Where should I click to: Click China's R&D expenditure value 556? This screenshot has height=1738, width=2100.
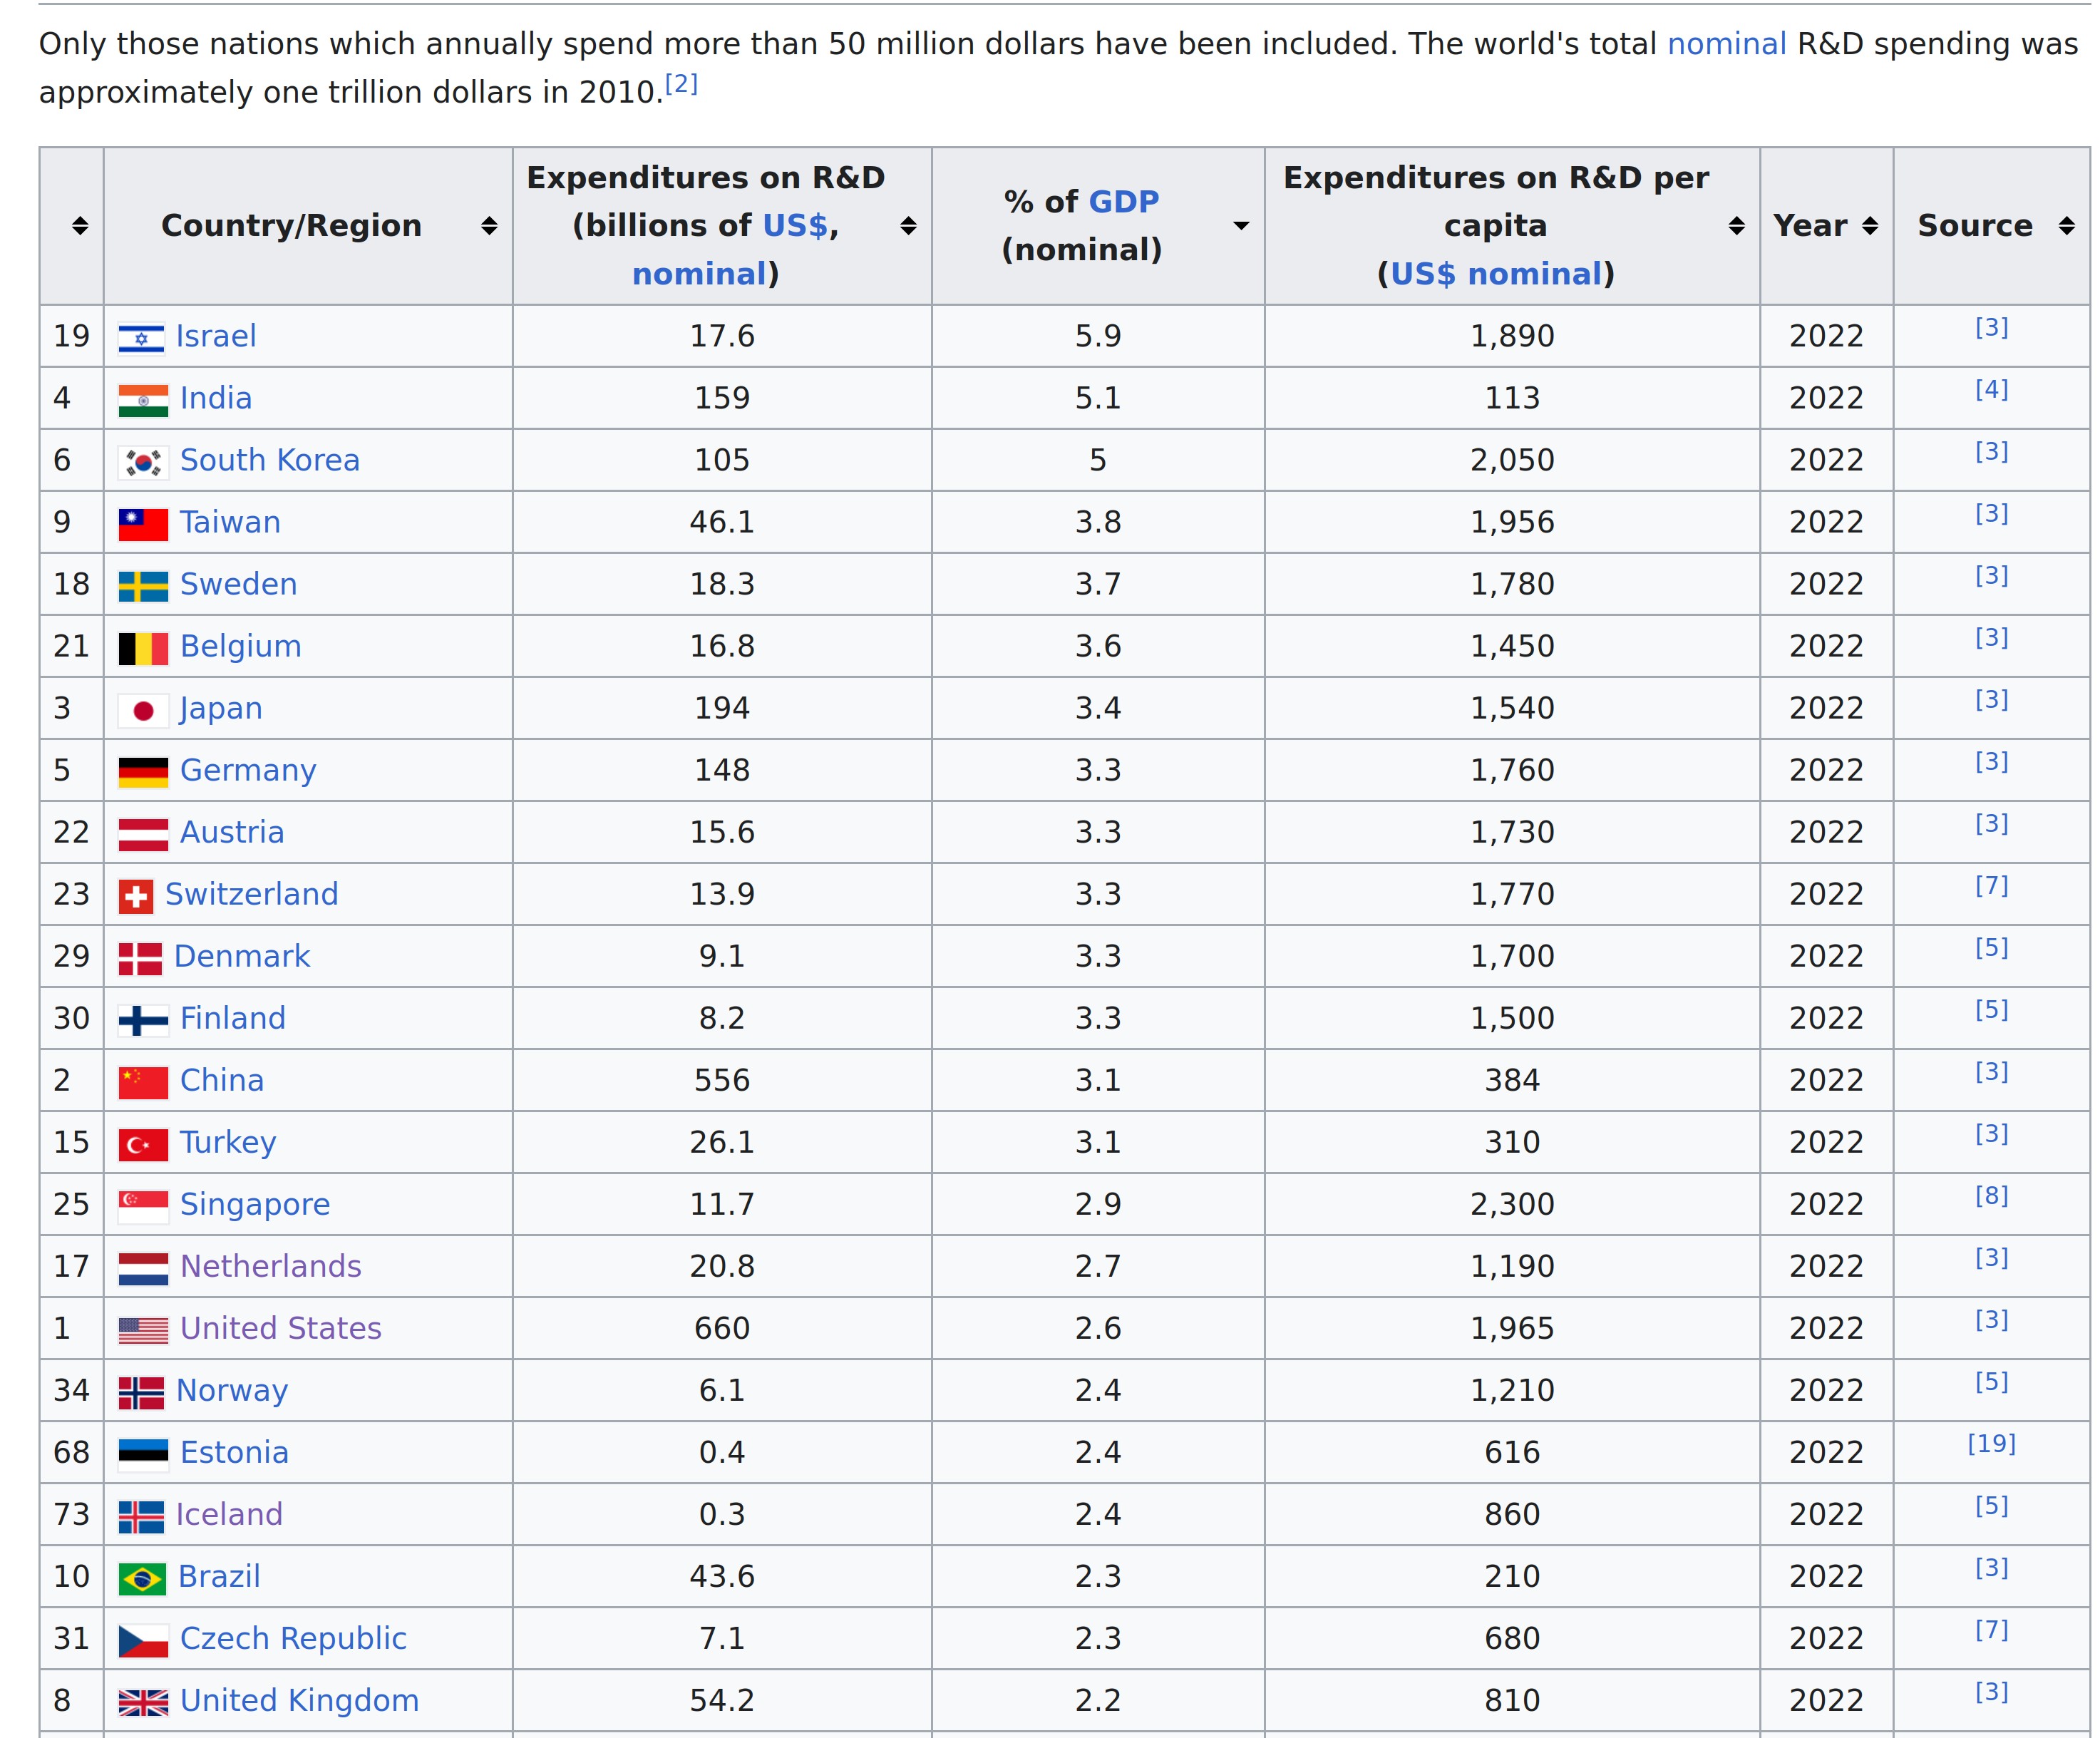click(x=722, y=1080)
